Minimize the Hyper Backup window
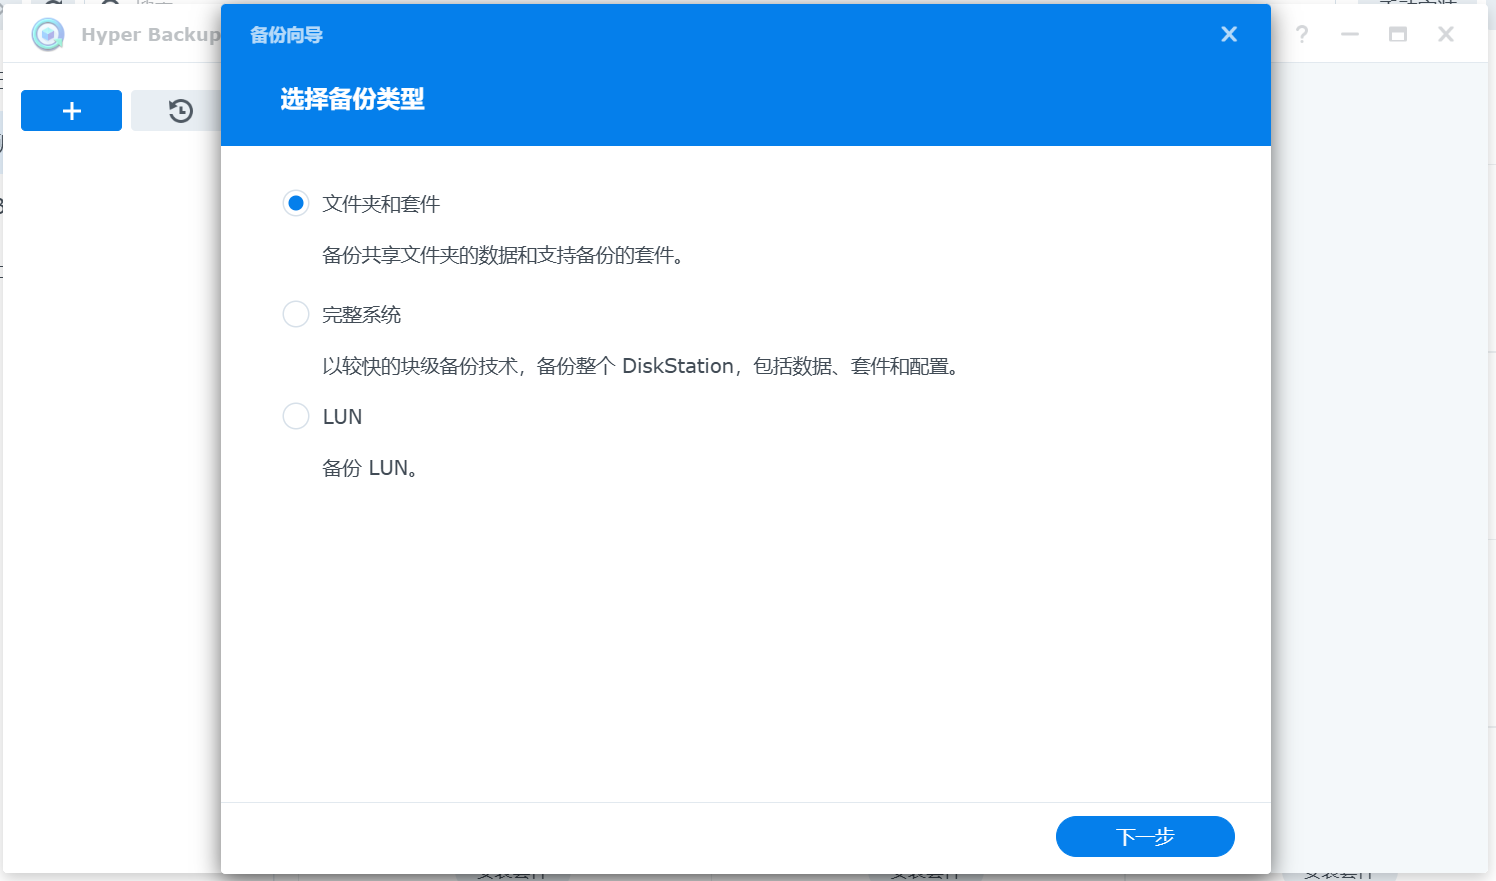1496x881 pixels. point(1349,34)
